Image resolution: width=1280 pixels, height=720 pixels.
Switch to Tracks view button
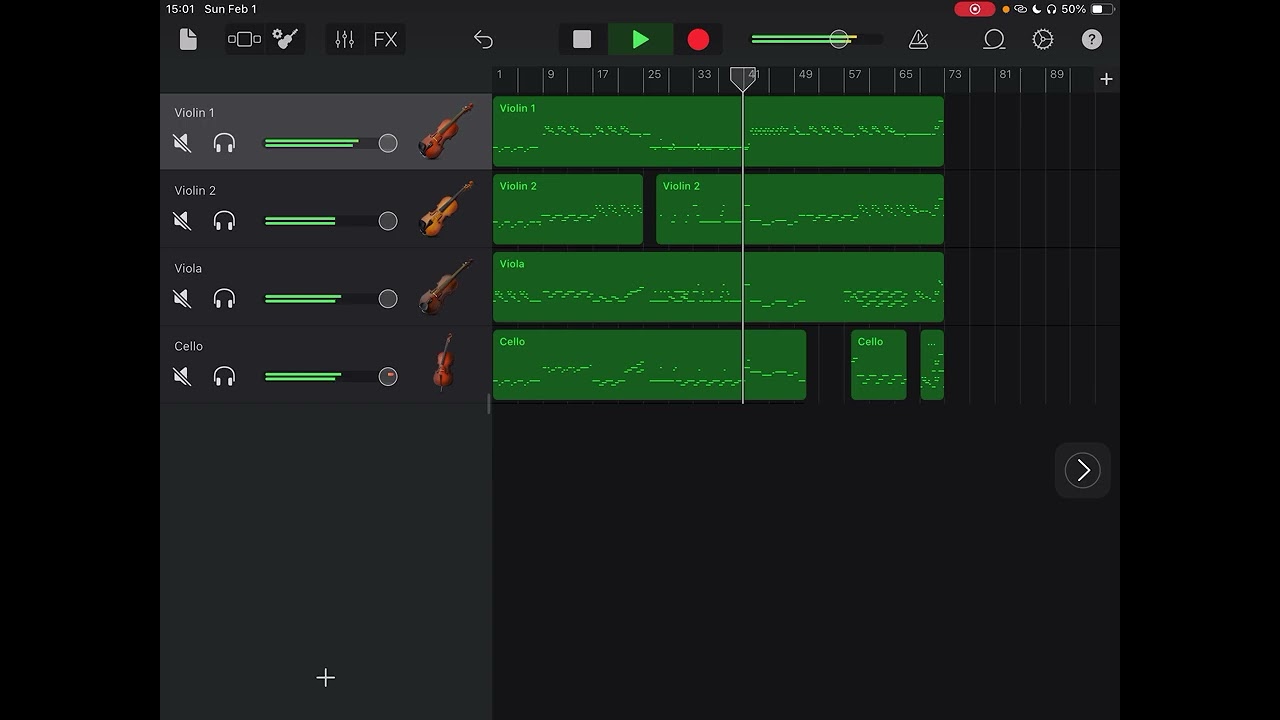point(244,39)
